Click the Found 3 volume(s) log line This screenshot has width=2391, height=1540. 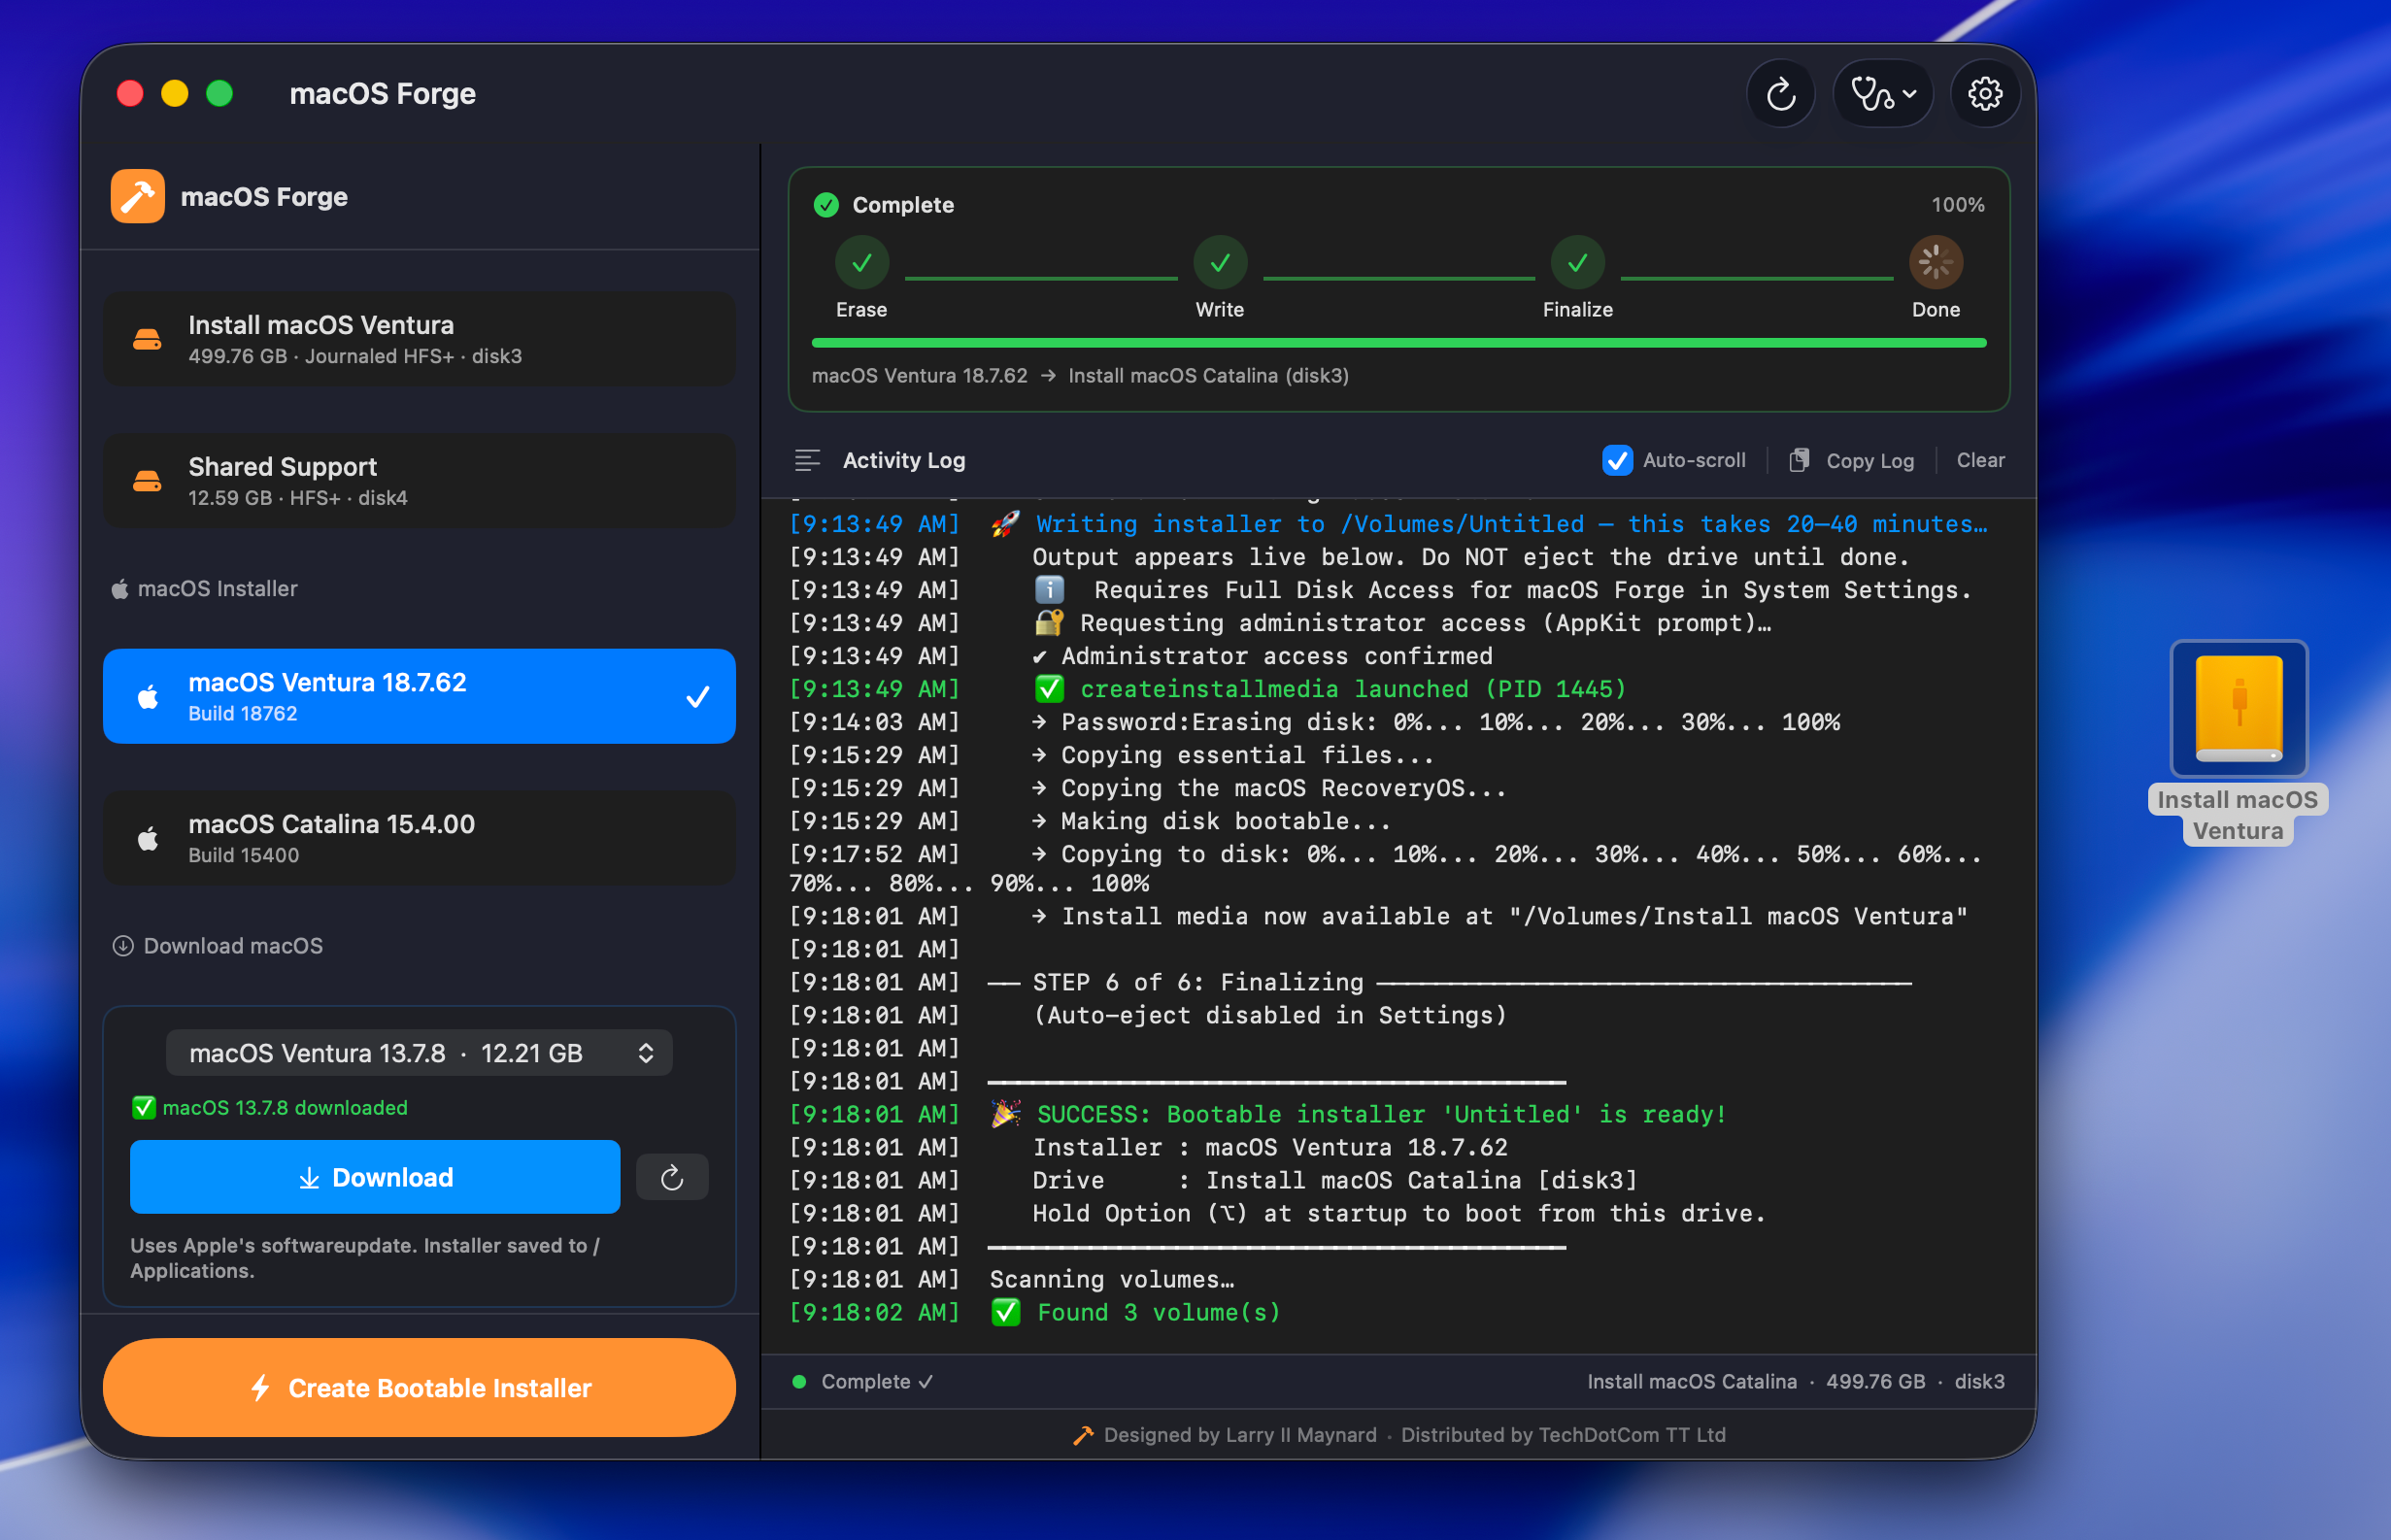tap(1035, 1312)
